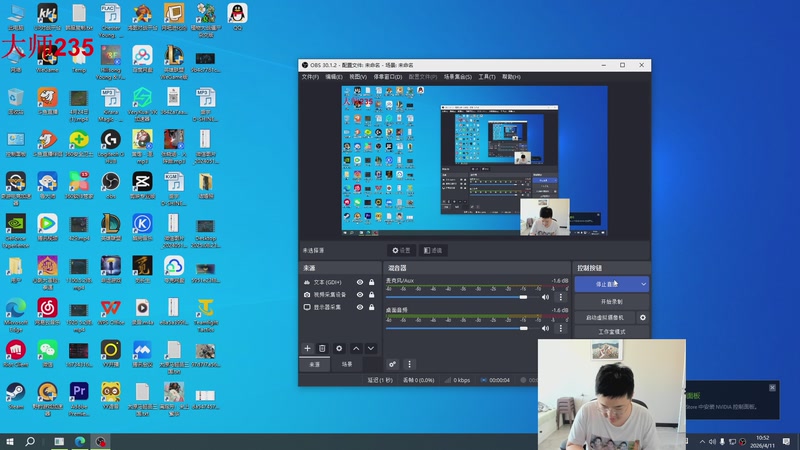Mute 桌面音频 with speaker icon
Screen dimensions: 800x450
[545, 329]
